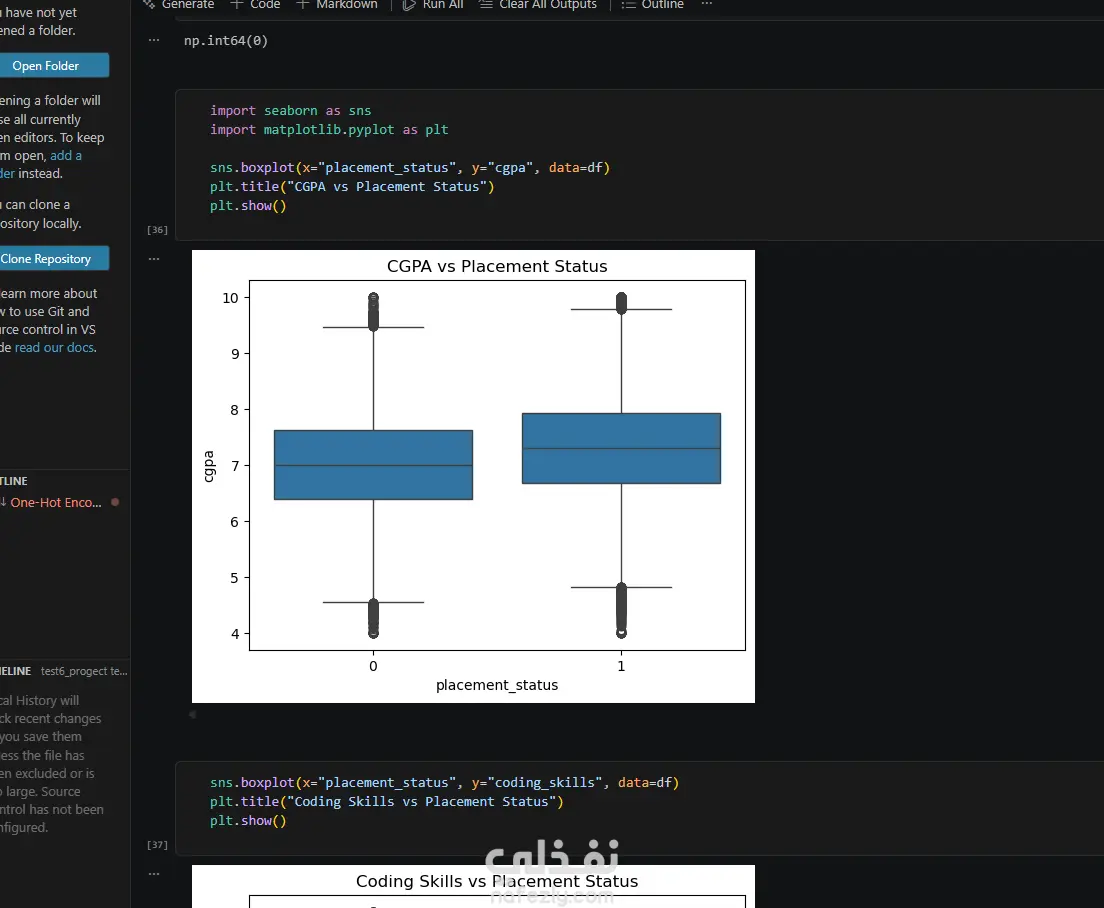
Task: Click execution count [37]
Action: pos(157,845)
